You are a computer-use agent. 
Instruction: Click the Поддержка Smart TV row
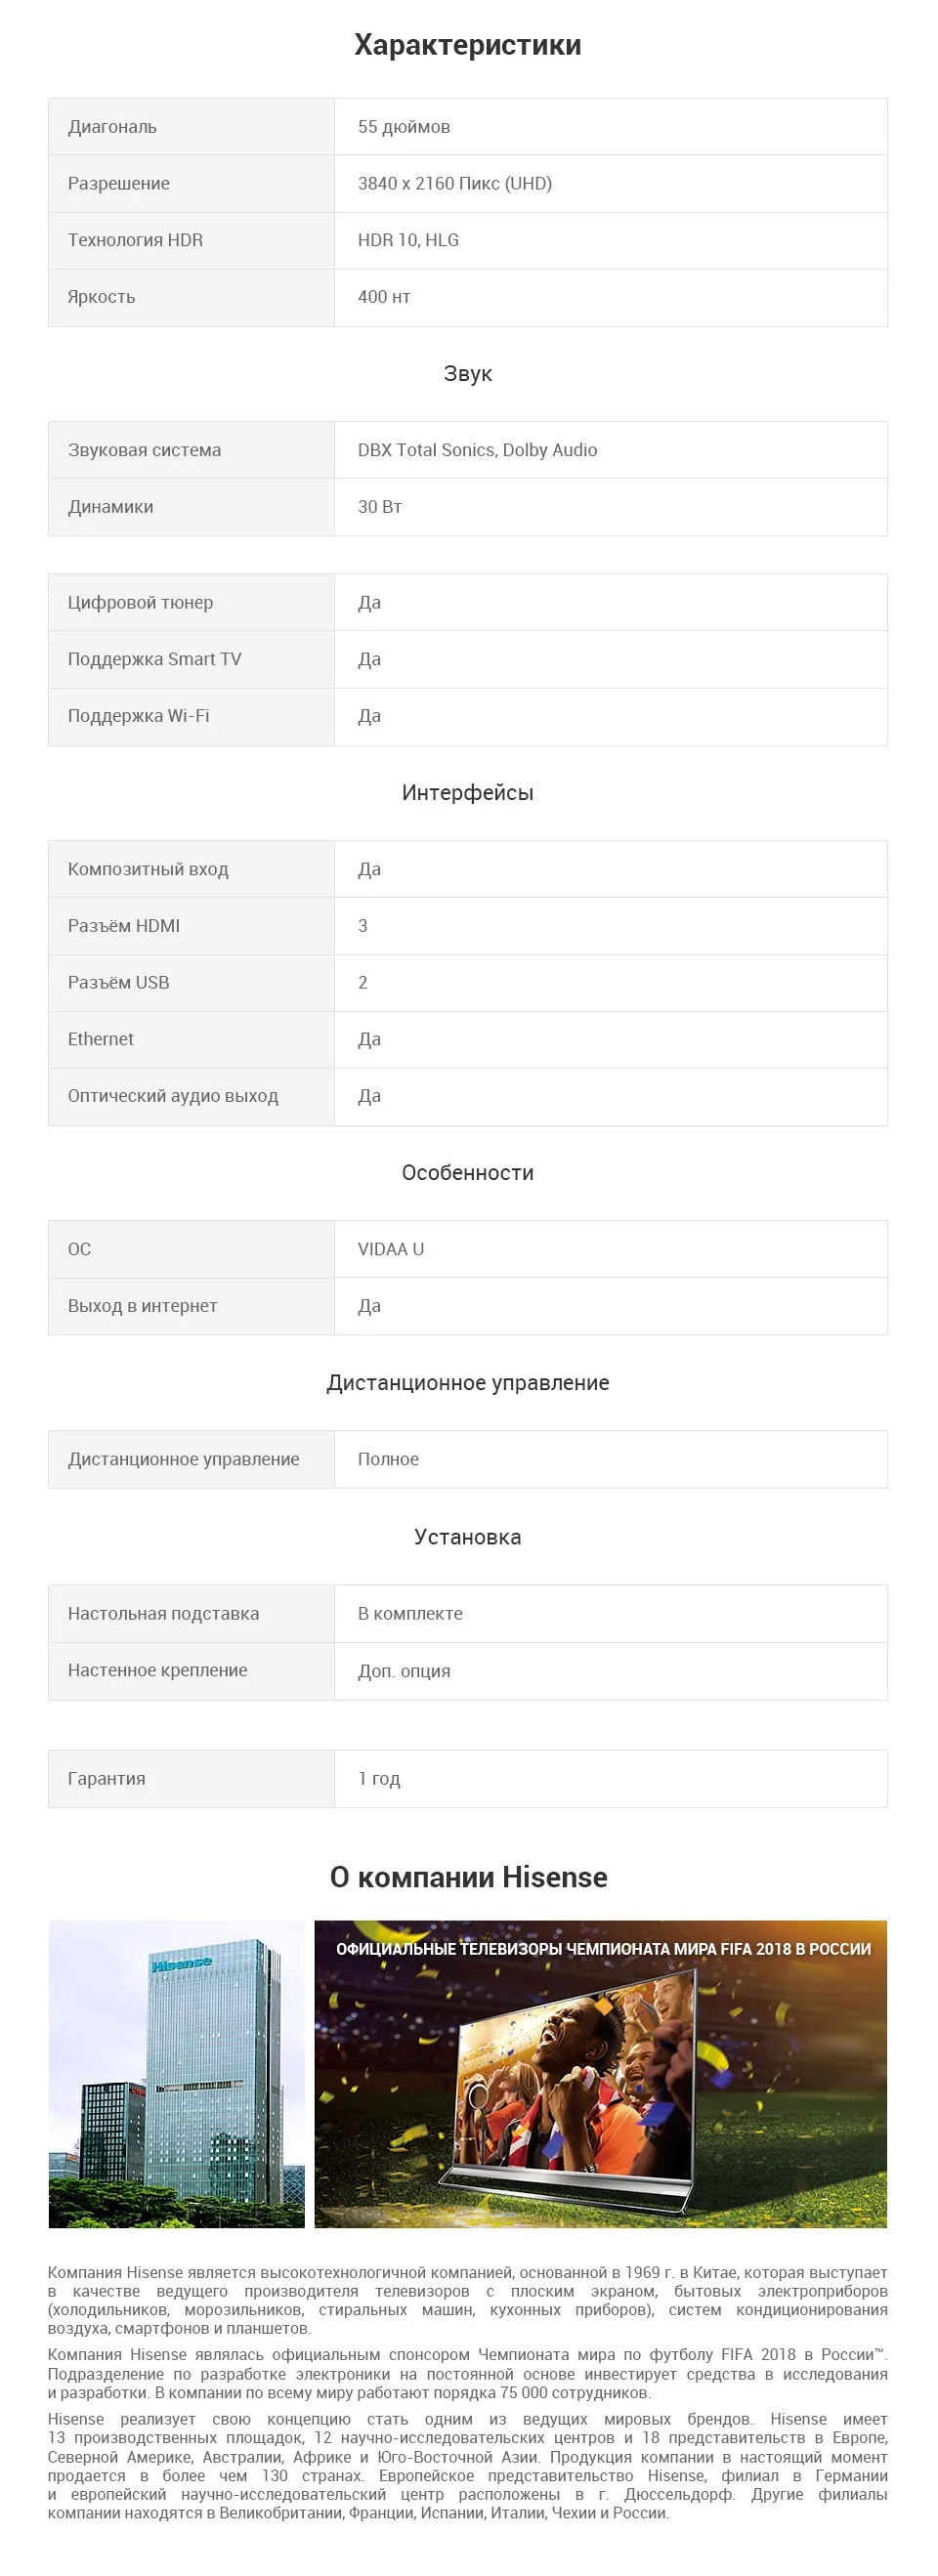[468, 660]
